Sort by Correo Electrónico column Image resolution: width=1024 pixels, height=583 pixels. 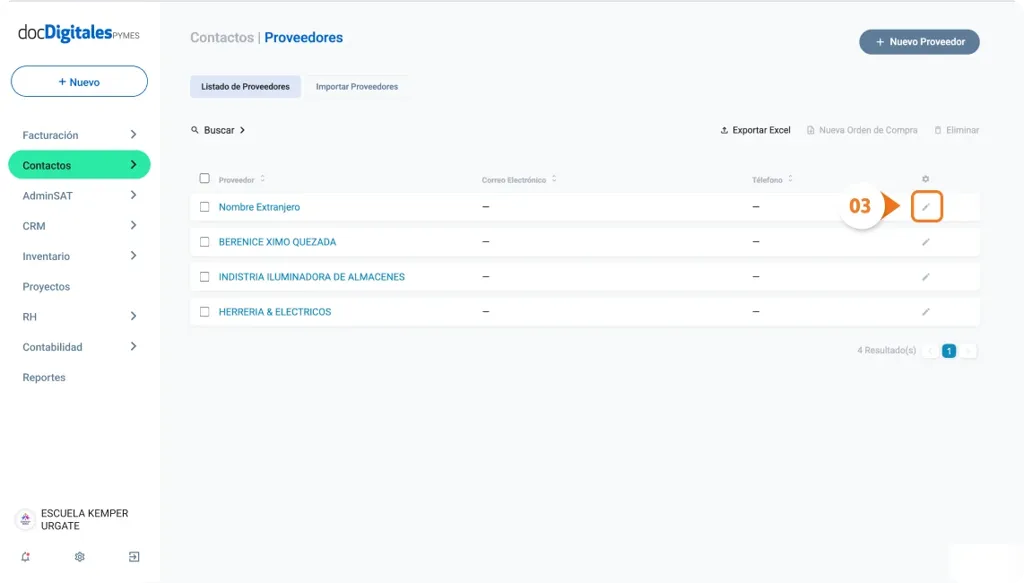[x=553, y=180]
